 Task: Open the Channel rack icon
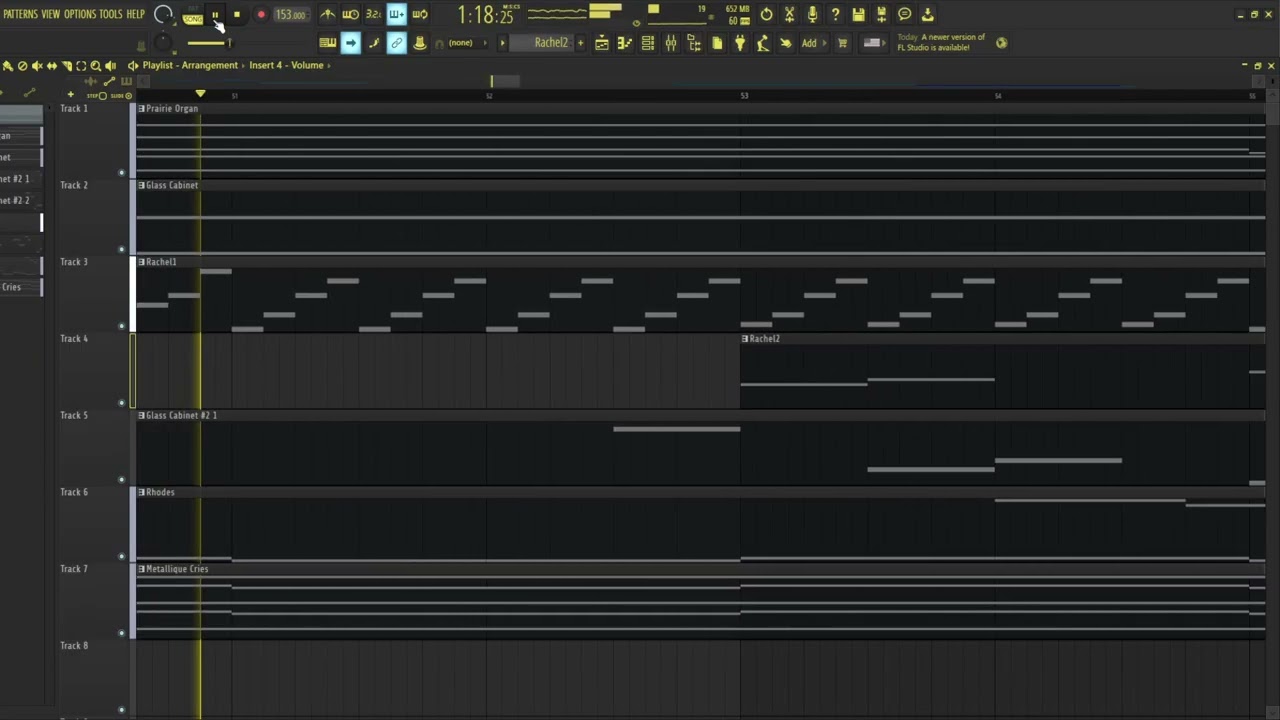point(648,43)
